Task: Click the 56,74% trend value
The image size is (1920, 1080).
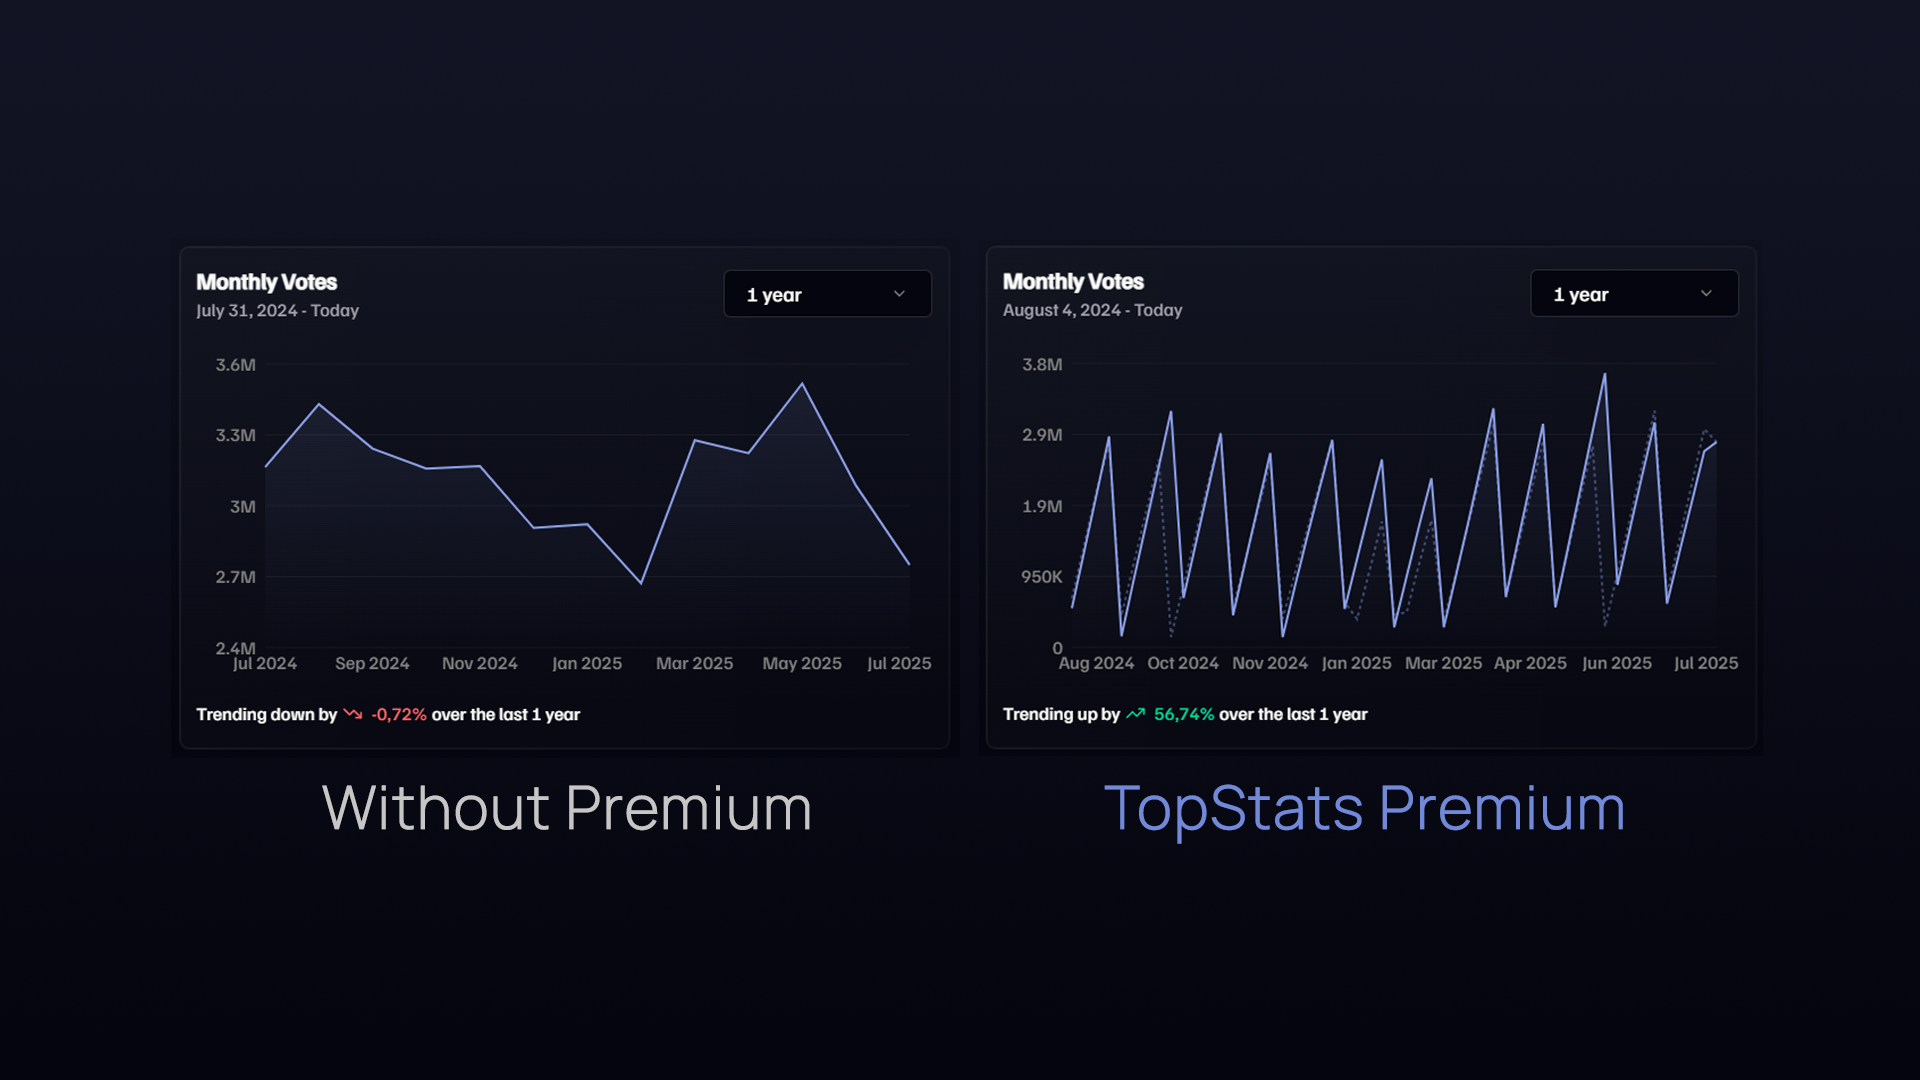Action: (x=1184, y=714)
